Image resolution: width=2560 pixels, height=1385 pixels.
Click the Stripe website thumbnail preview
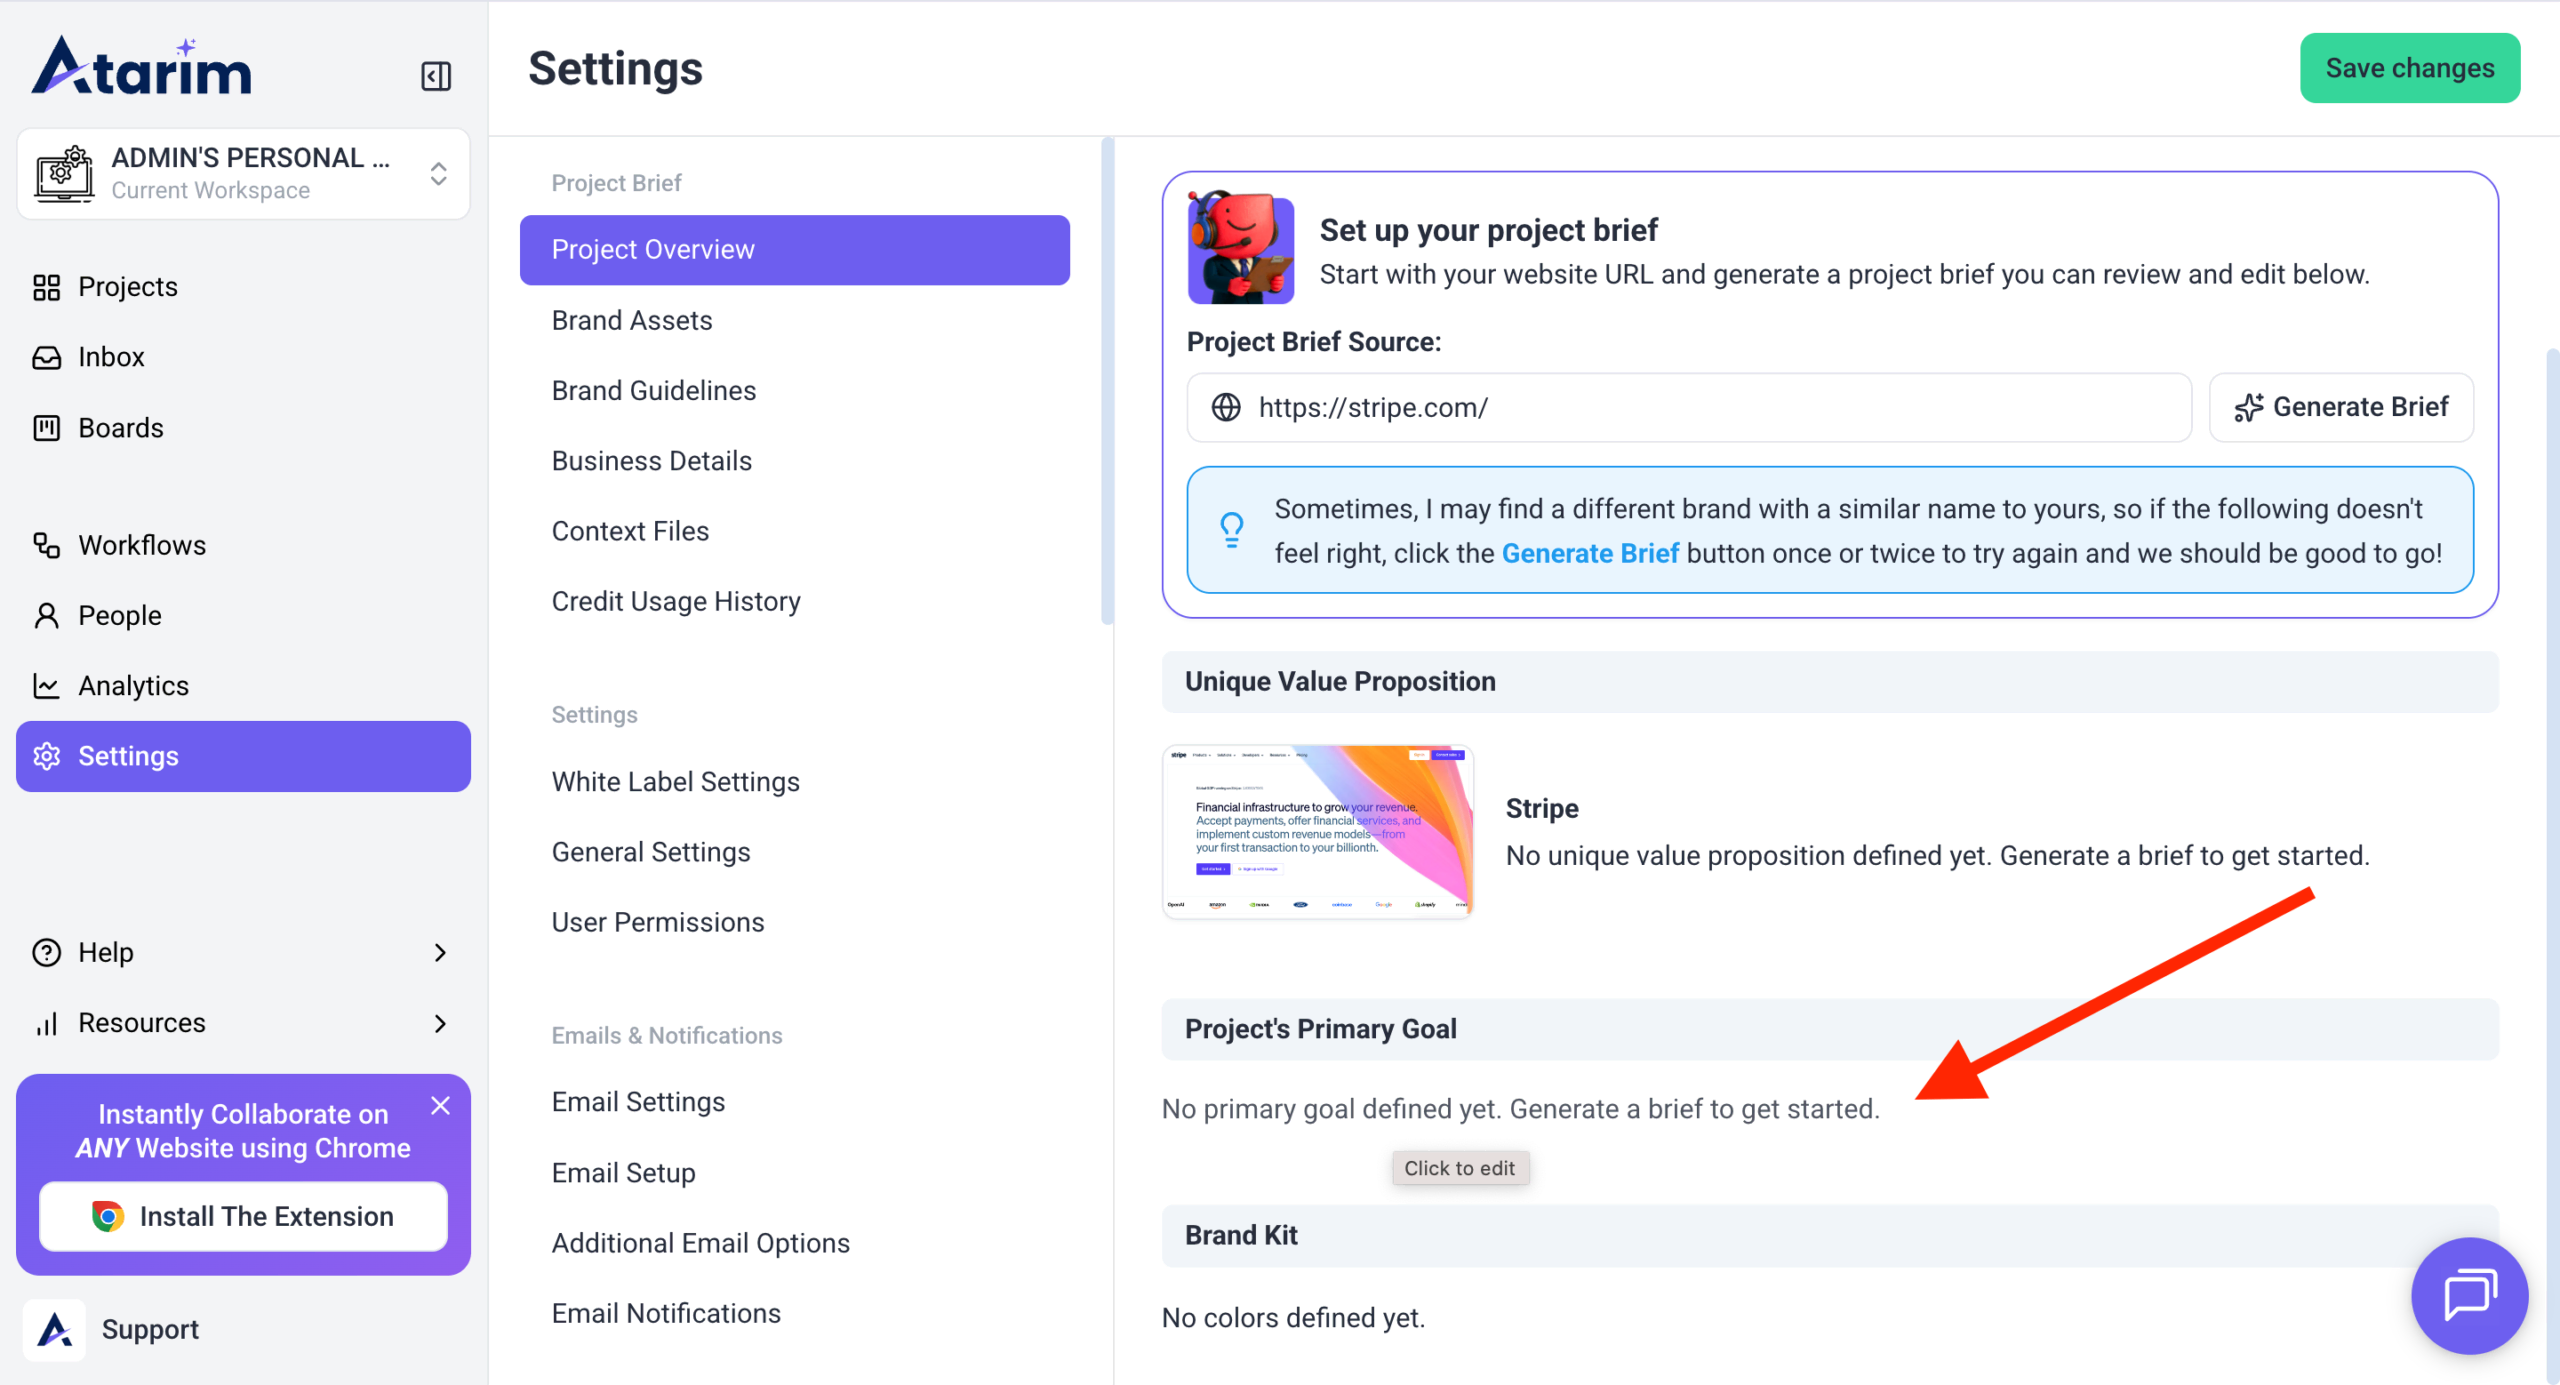click(x=1317, y=832)
